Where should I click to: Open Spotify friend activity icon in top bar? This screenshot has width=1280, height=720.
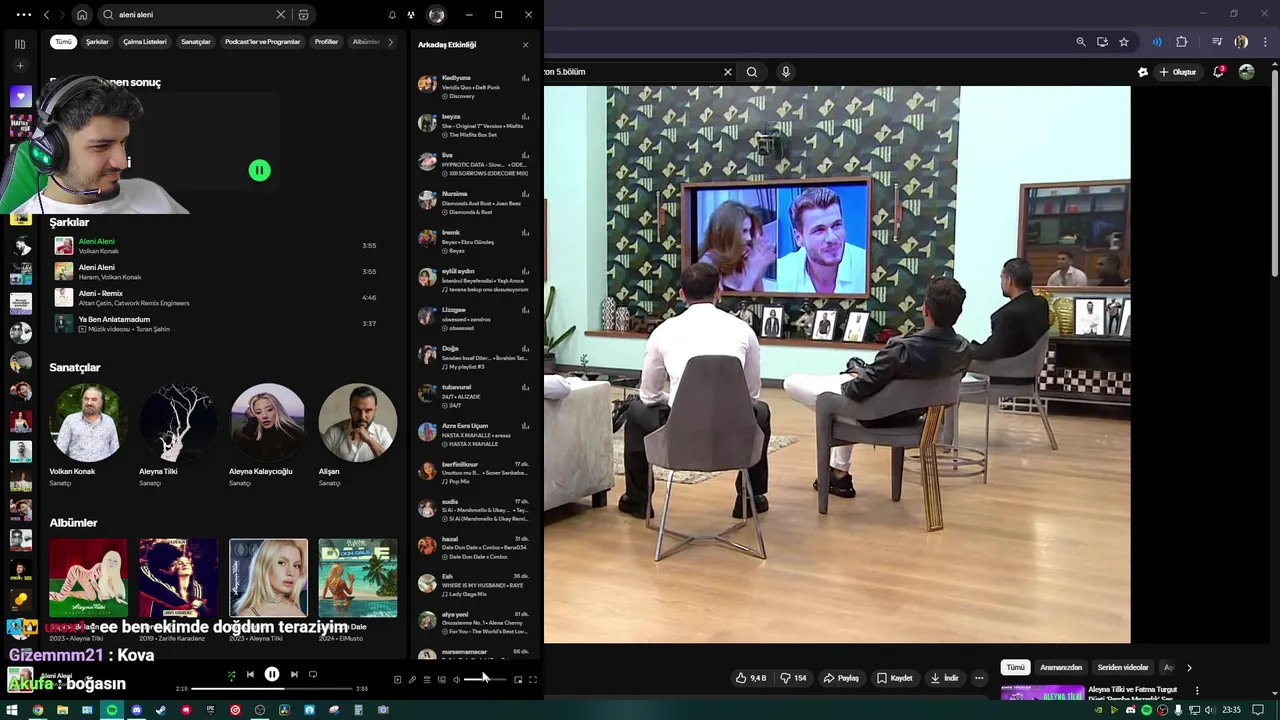411,15
